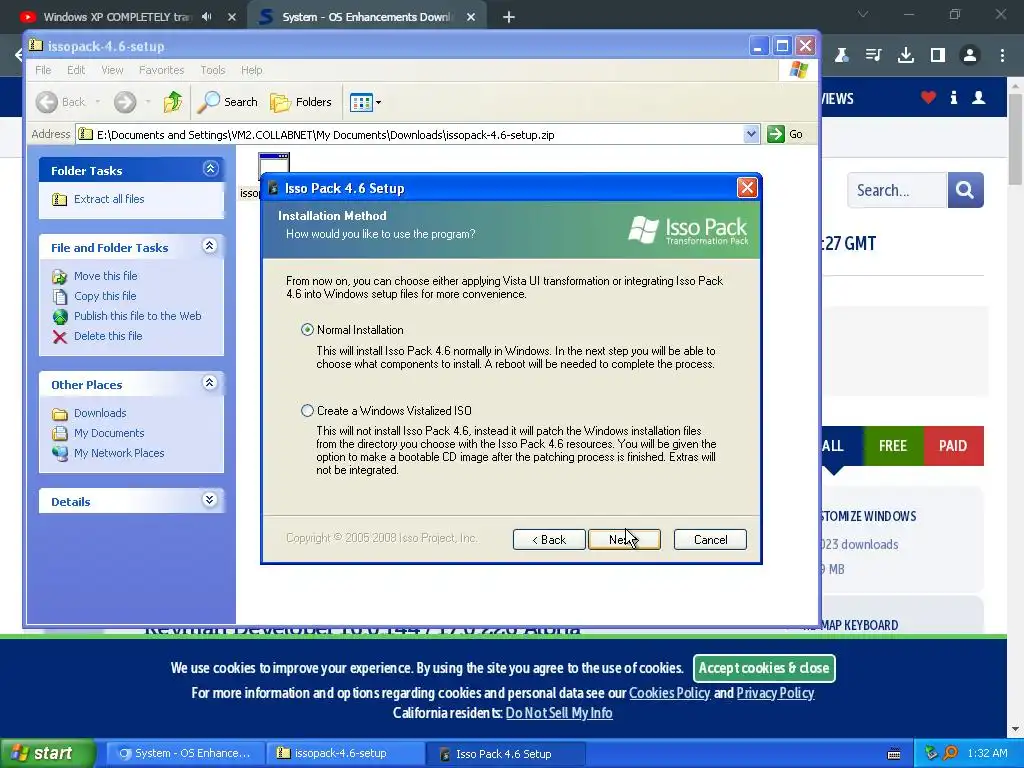The width and height of the screenshot is (1024, 768).
Task: Collapse the Other Places panel
Action: tap(210, 383)
